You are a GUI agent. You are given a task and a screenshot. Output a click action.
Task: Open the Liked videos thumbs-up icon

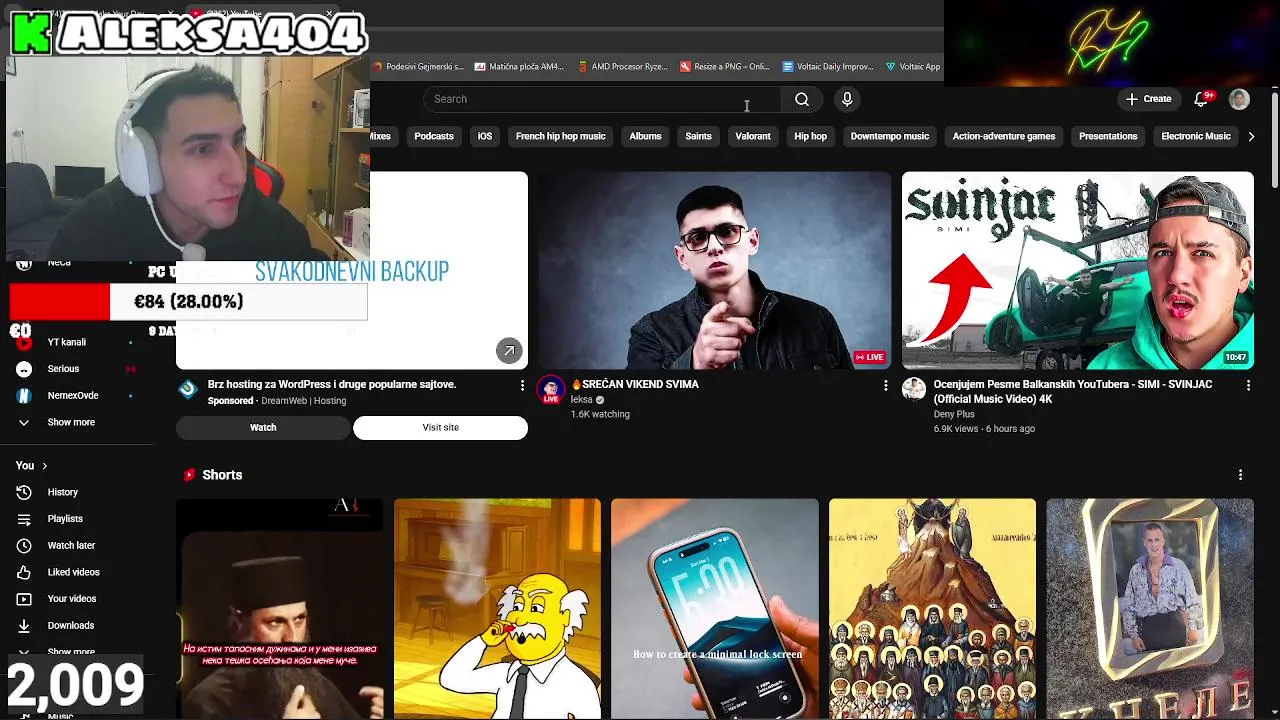click(24, 572)
